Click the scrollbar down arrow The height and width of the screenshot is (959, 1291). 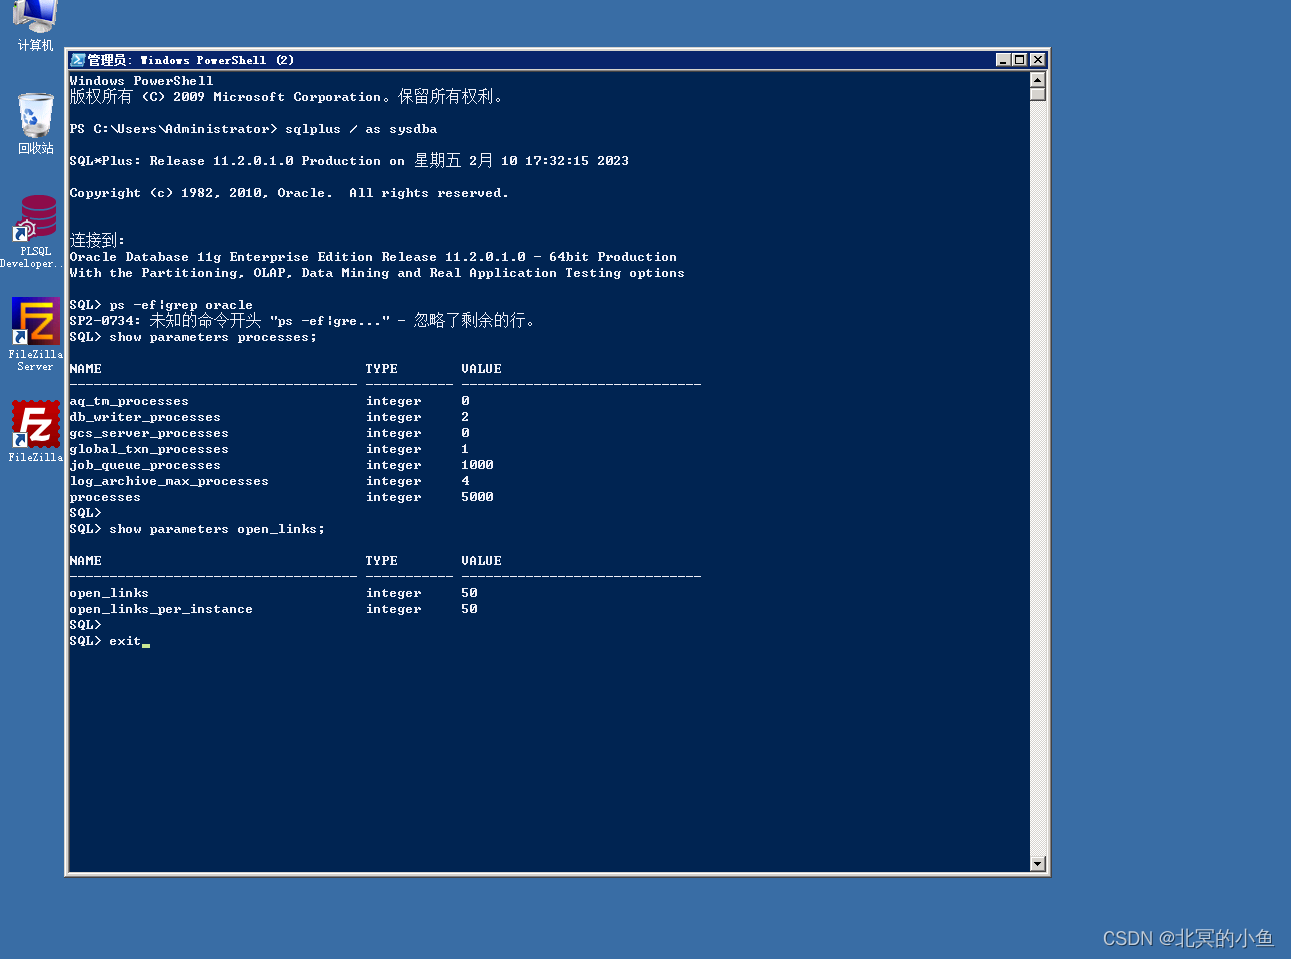pos(1037,864)
